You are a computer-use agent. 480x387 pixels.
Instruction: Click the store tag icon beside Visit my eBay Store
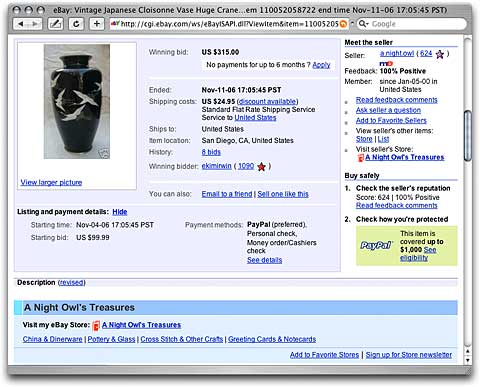(x=96, y=325)
